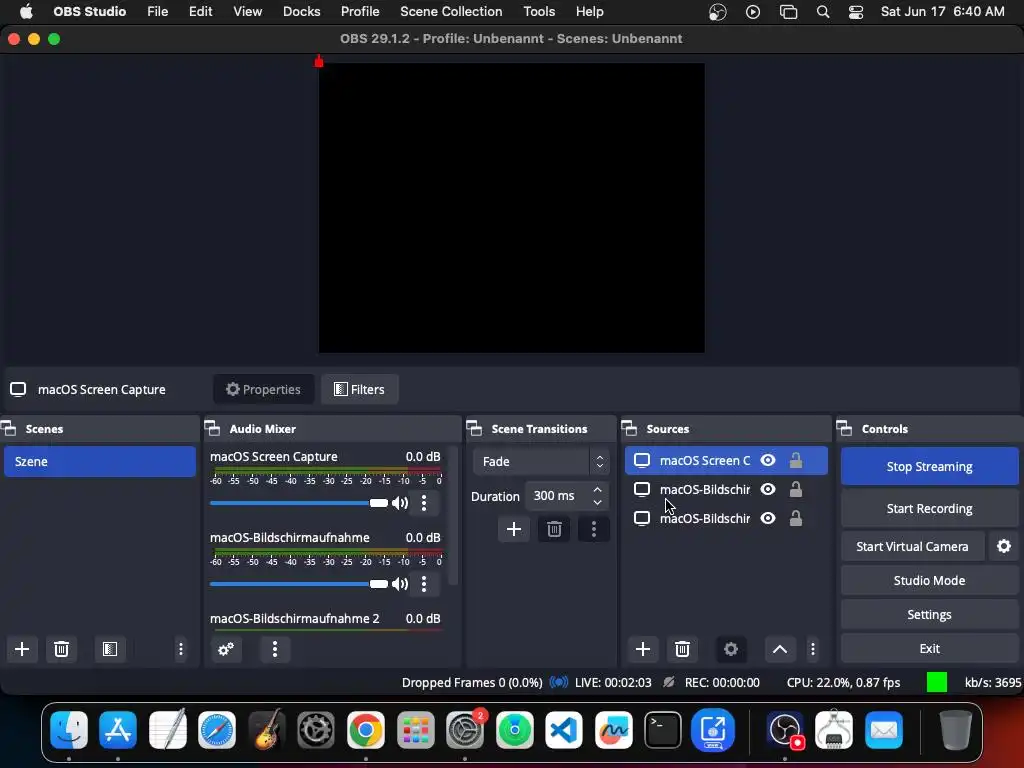Open the Docks menu

302,12
